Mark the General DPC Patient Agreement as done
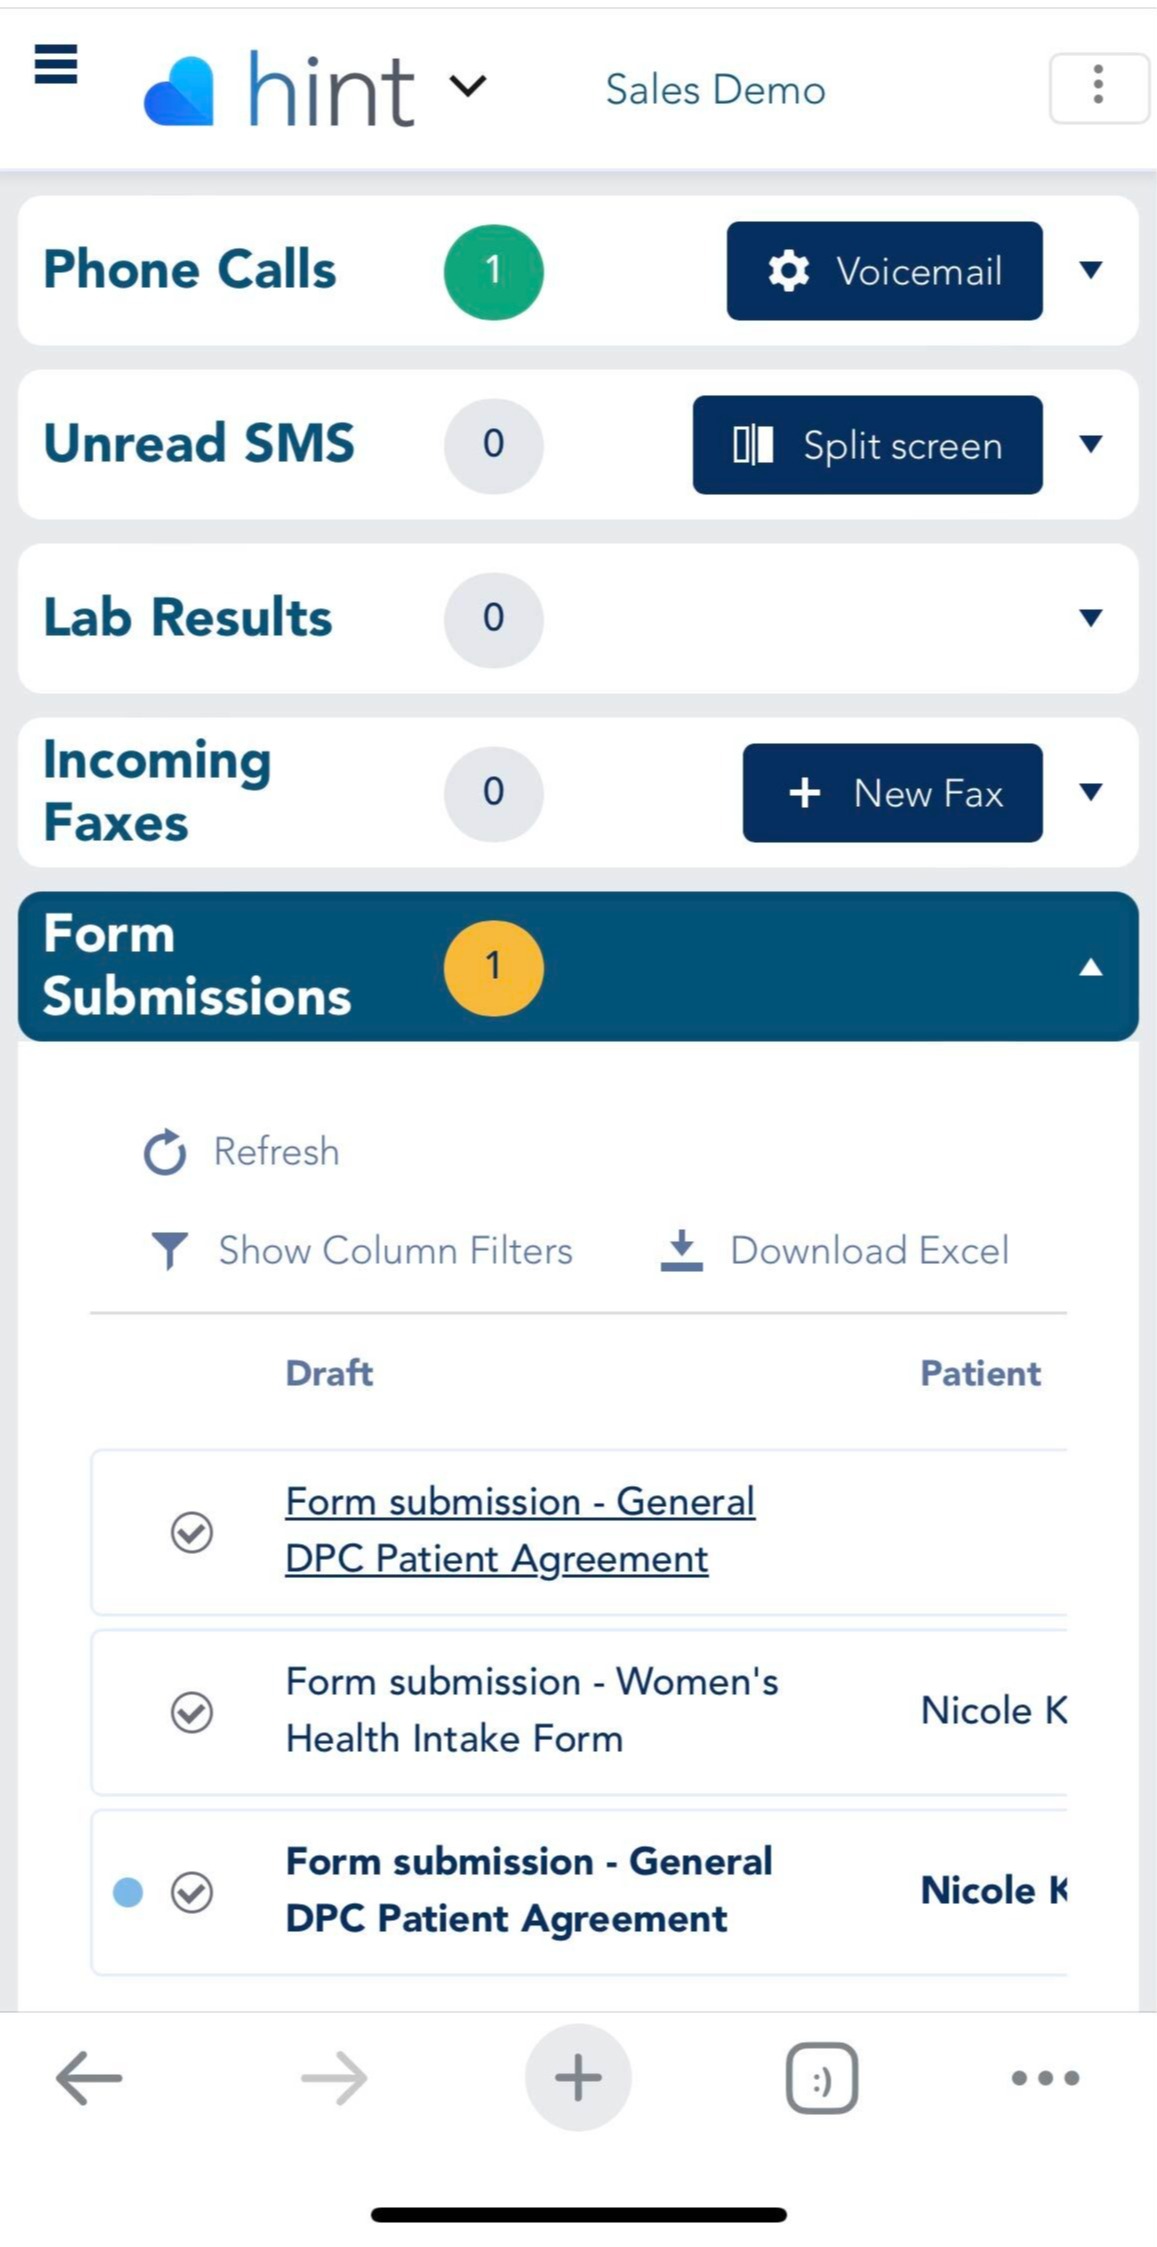The image size is (1157, 2247). tap(194, 1532)
